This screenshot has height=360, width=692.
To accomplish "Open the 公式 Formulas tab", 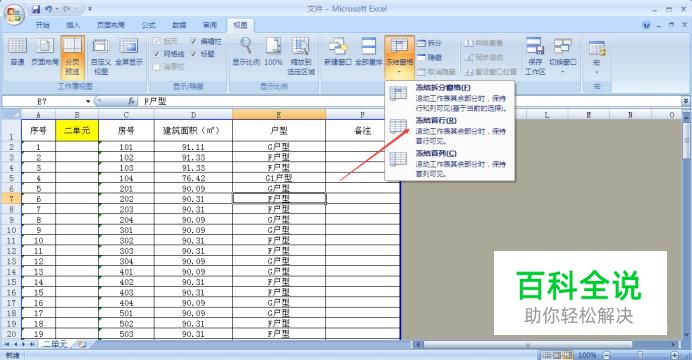I will (148, 25).
